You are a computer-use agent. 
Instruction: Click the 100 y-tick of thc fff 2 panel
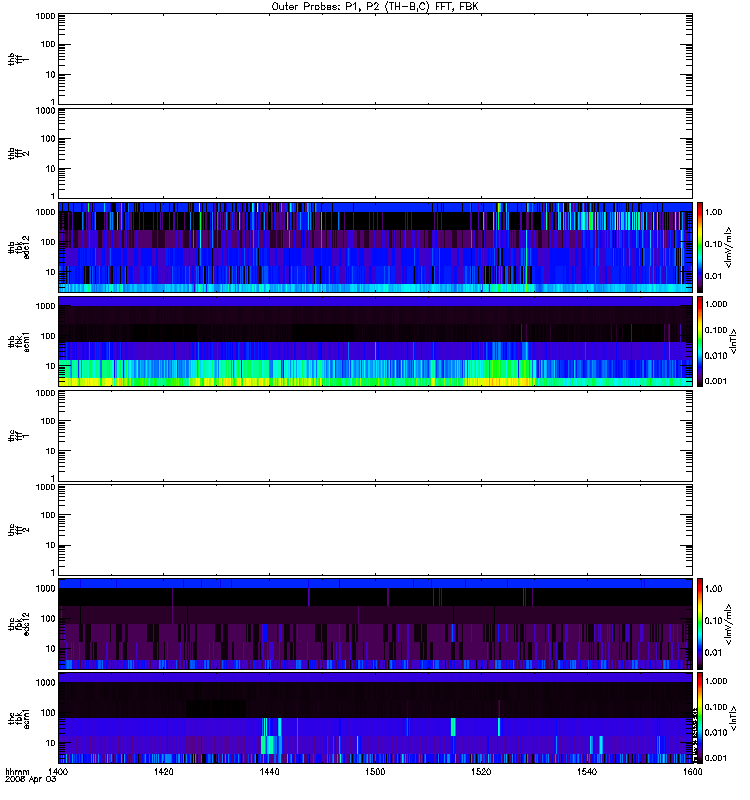coord(48,515)
